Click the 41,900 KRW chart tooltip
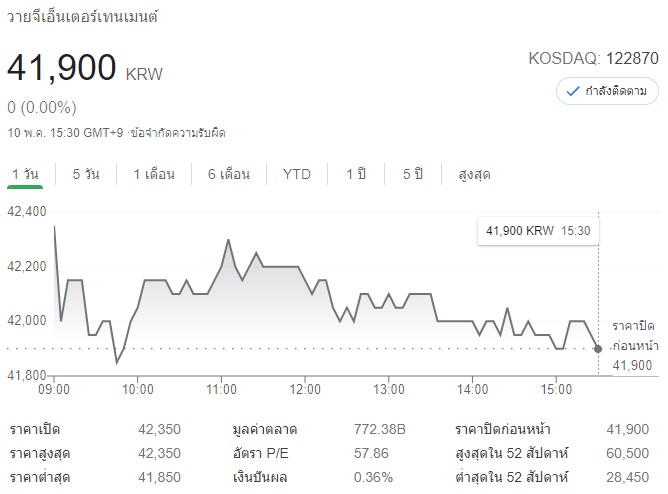This screenshot has height=494, width=668. click(538, 230)
